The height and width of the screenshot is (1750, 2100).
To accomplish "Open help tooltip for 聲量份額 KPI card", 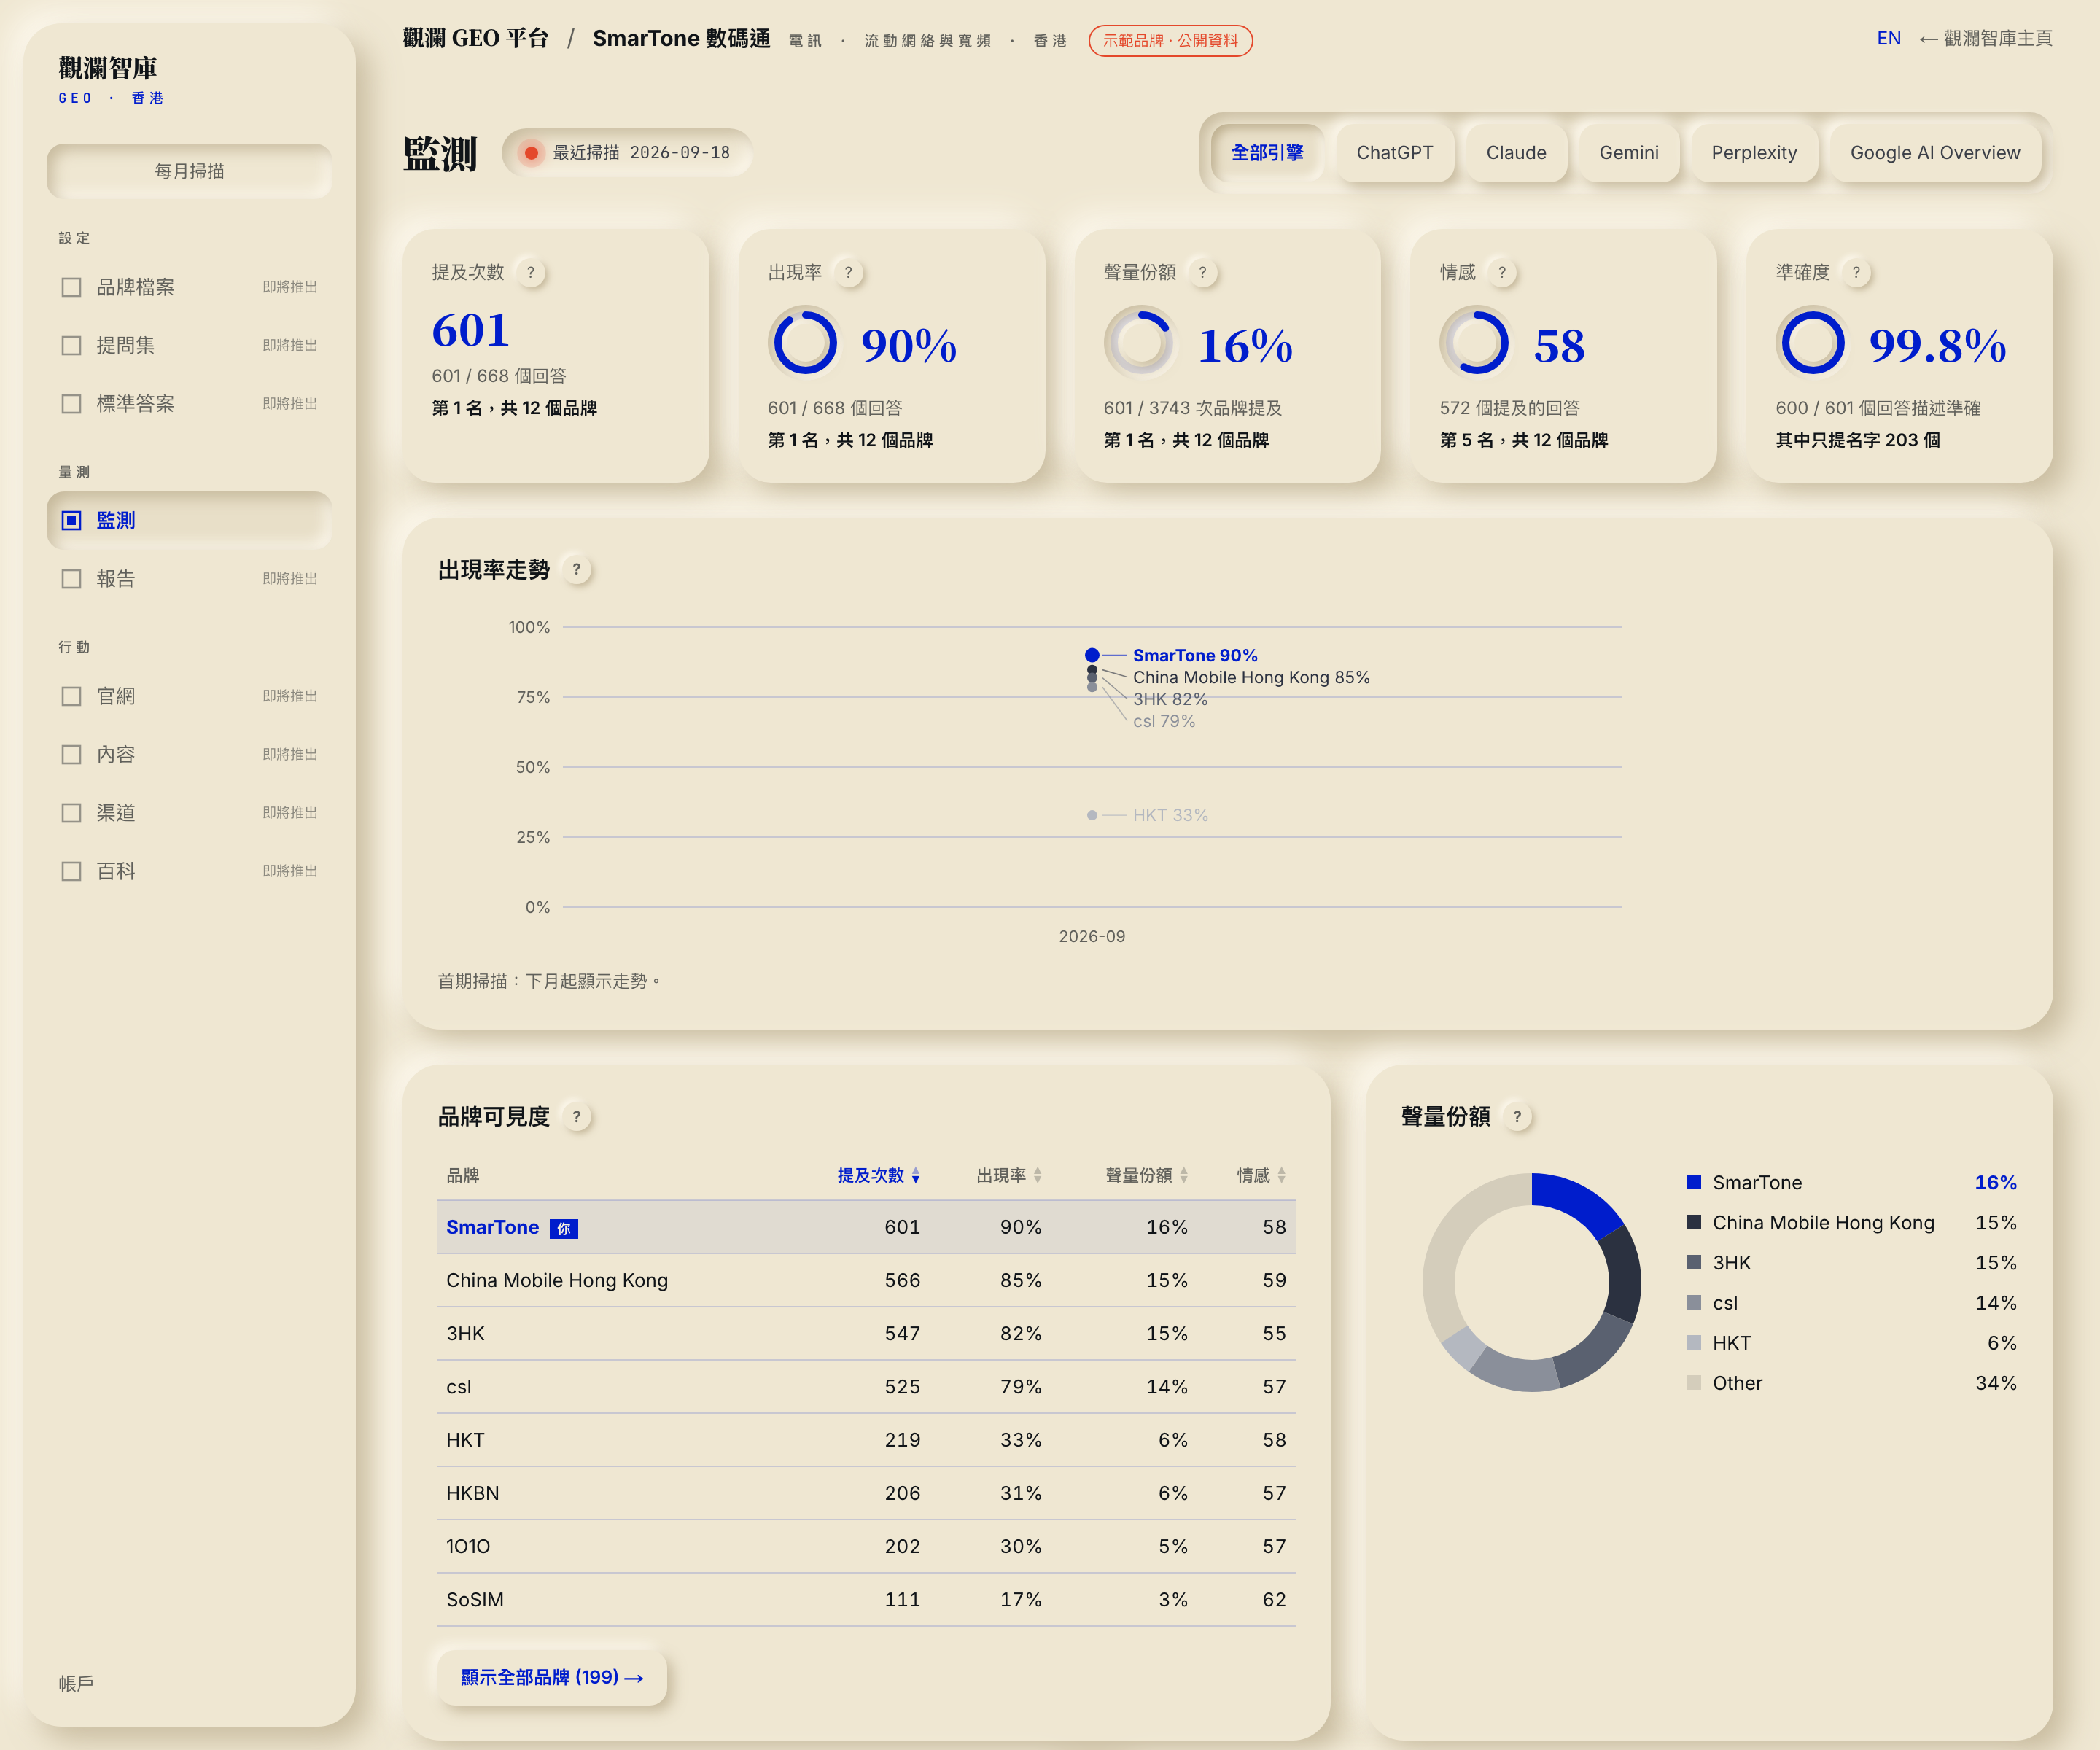I will click(x=1203, y=272).
